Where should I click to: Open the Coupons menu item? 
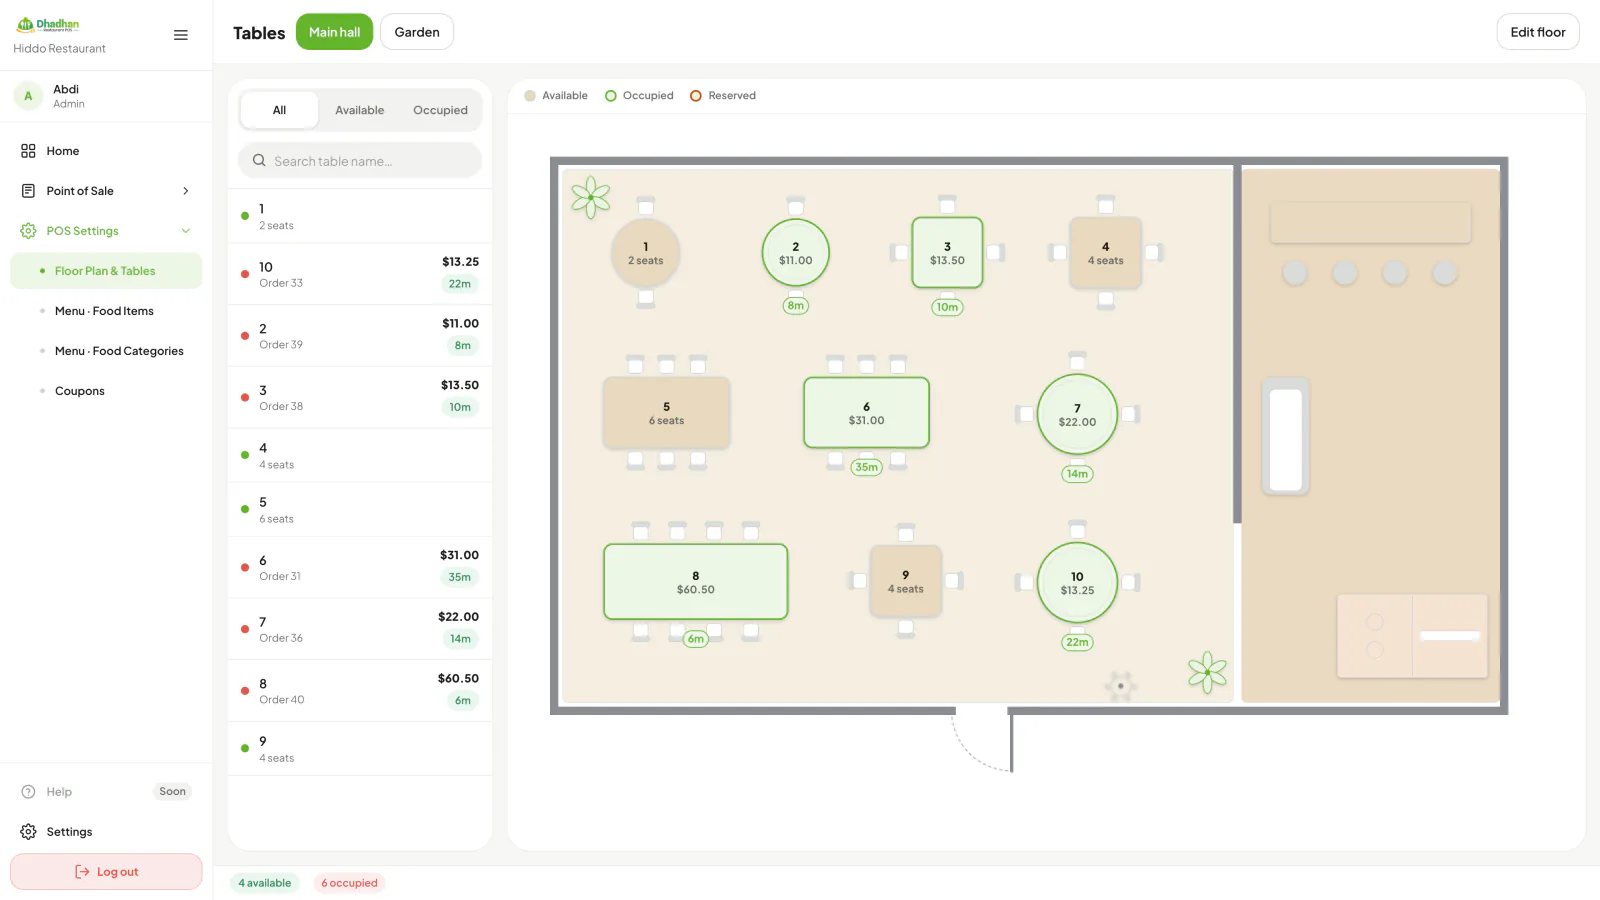coord(106,391)
